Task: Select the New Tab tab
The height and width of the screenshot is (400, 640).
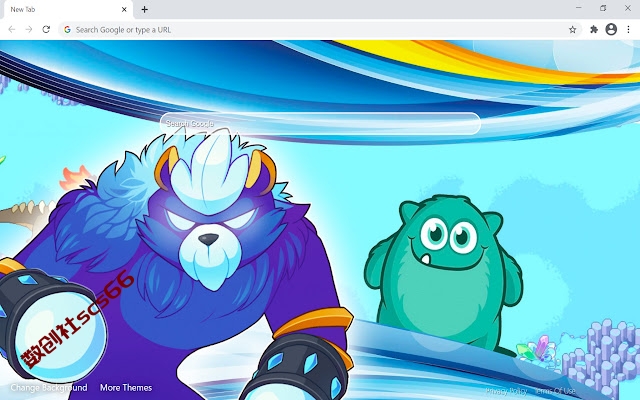Action: 68,9
